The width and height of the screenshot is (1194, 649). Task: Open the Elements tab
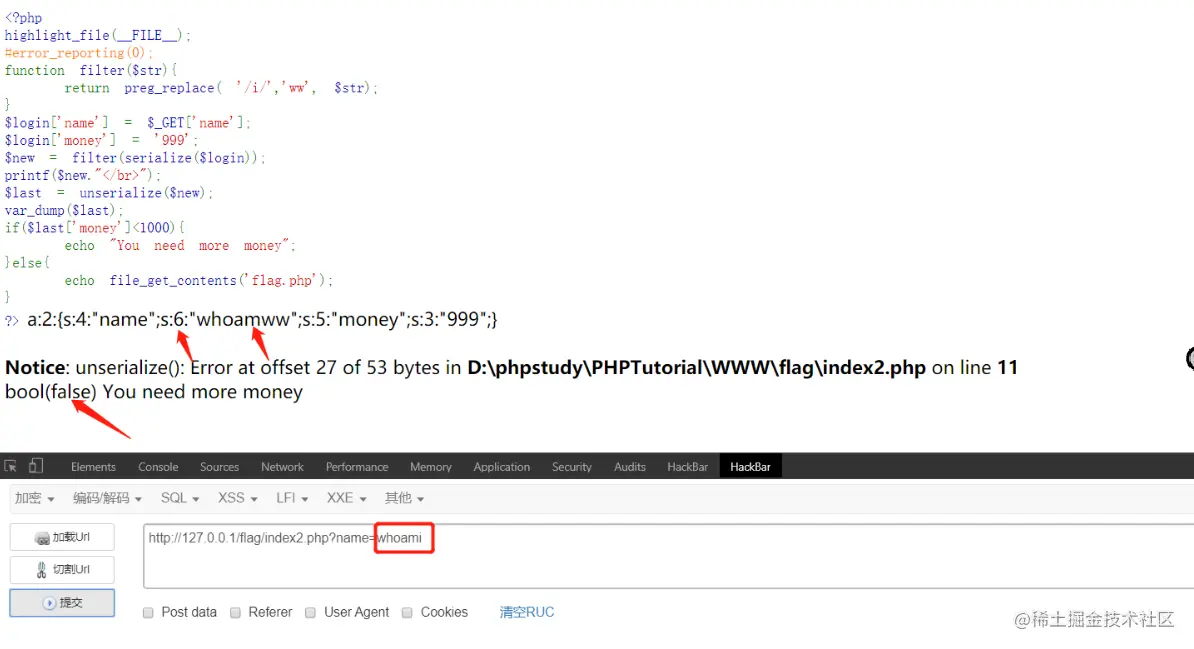point(93,467)
